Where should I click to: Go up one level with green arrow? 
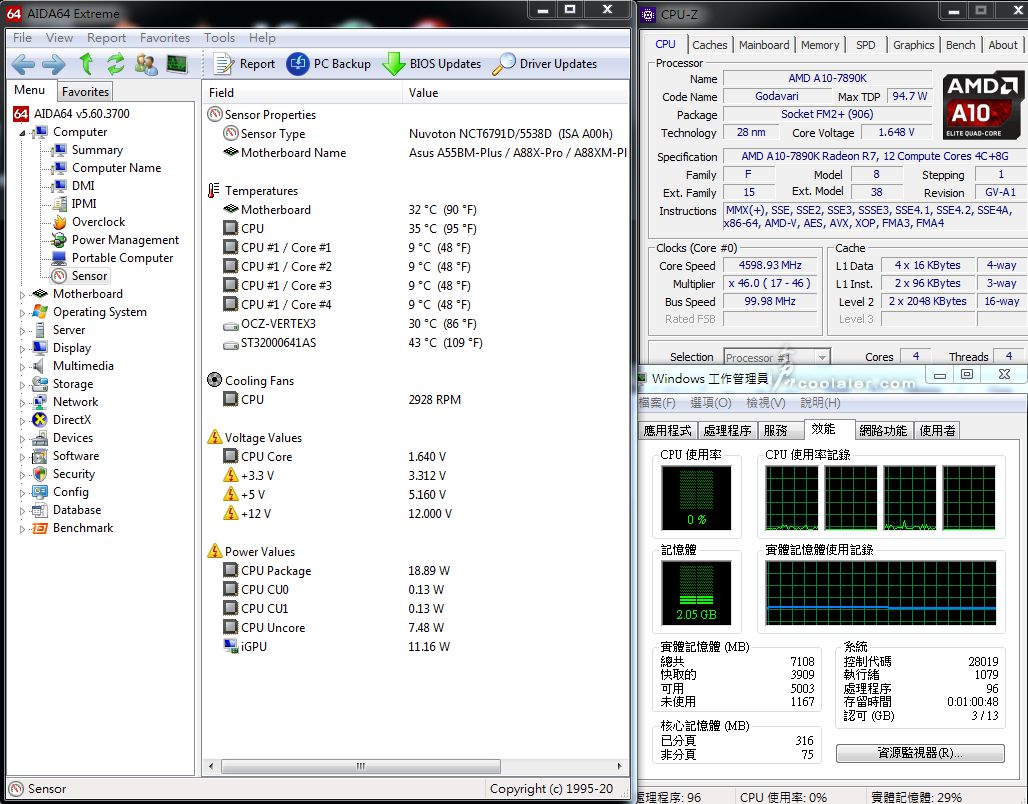(86, 64)
